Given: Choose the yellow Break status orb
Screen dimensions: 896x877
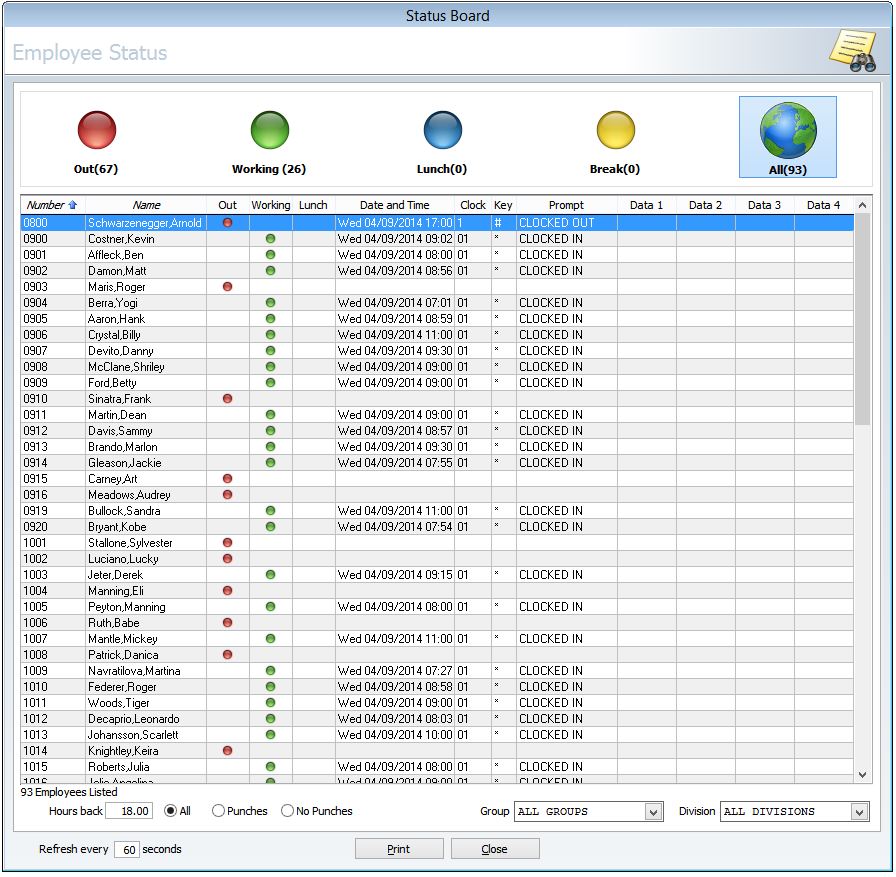Looking at the screenshot, I should pyautogui.click(x=615, y=131).
